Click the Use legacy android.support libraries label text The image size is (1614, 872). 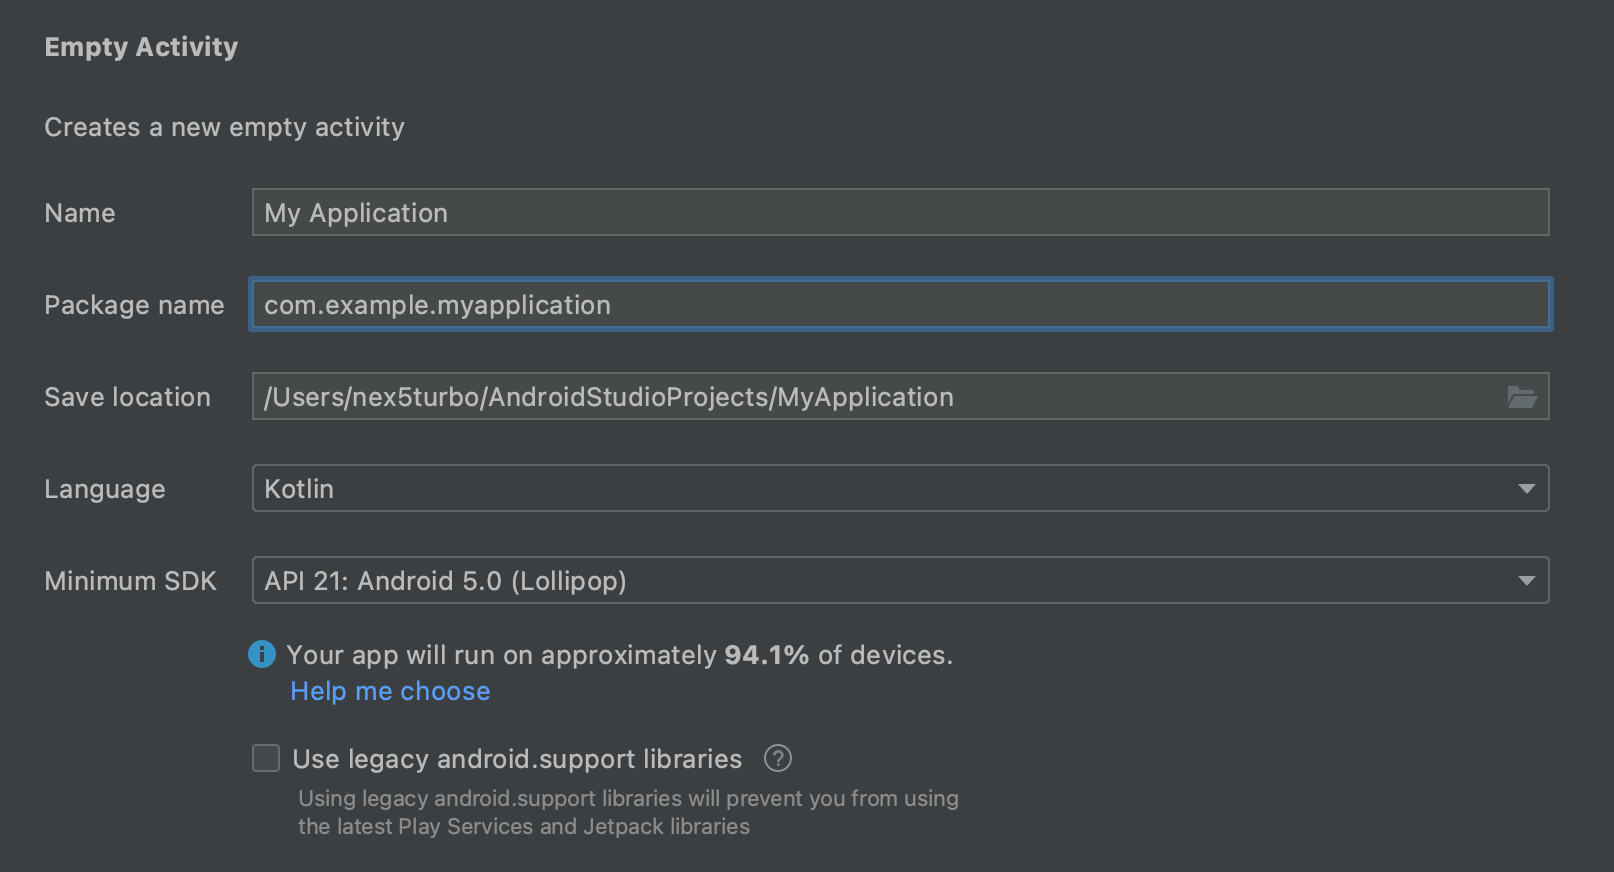tap(517, 759)
